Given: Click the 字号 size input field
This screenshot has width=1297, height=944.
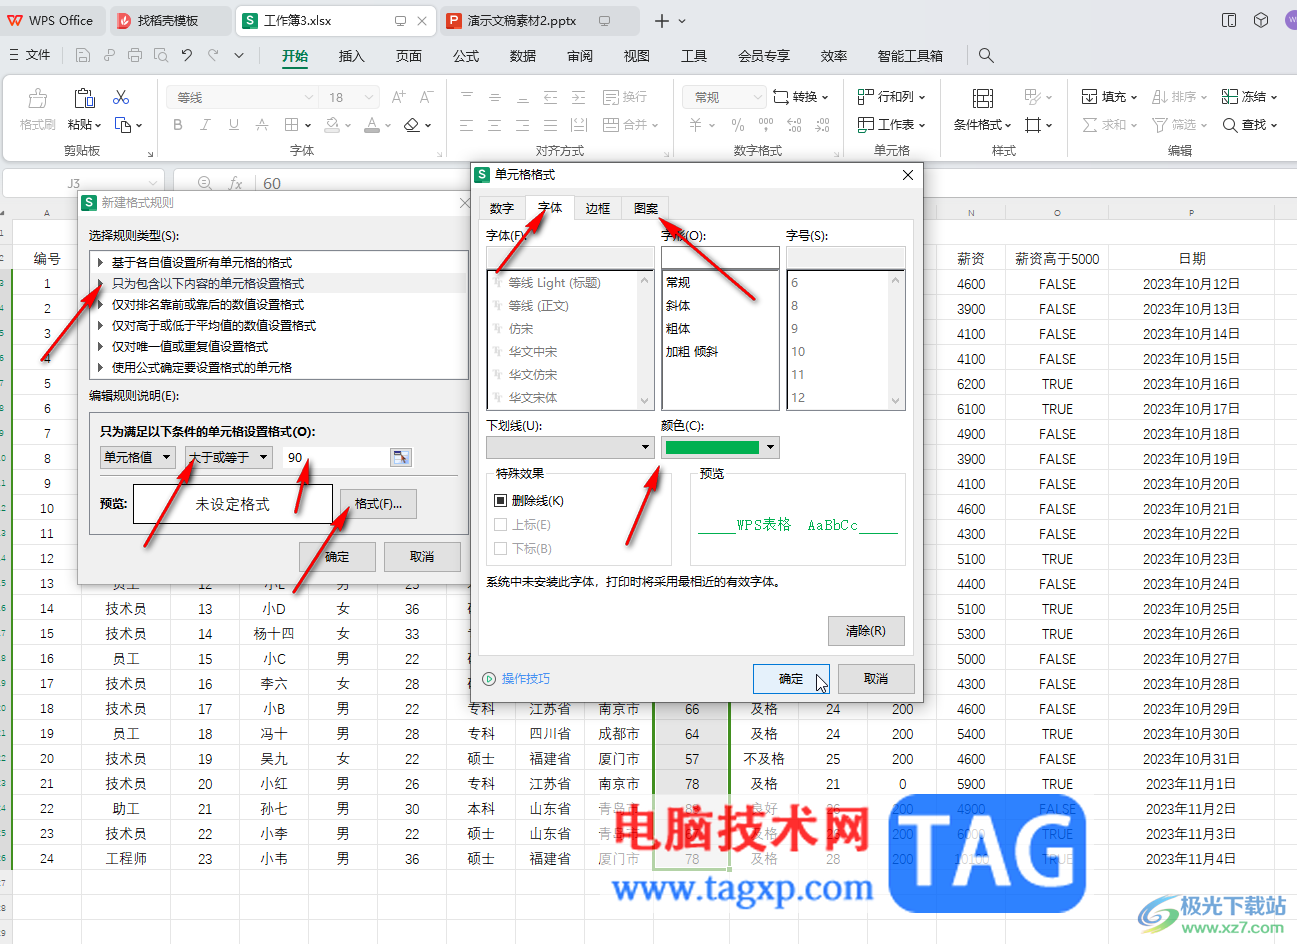Looking at the screenshot, I should point(845,258).
